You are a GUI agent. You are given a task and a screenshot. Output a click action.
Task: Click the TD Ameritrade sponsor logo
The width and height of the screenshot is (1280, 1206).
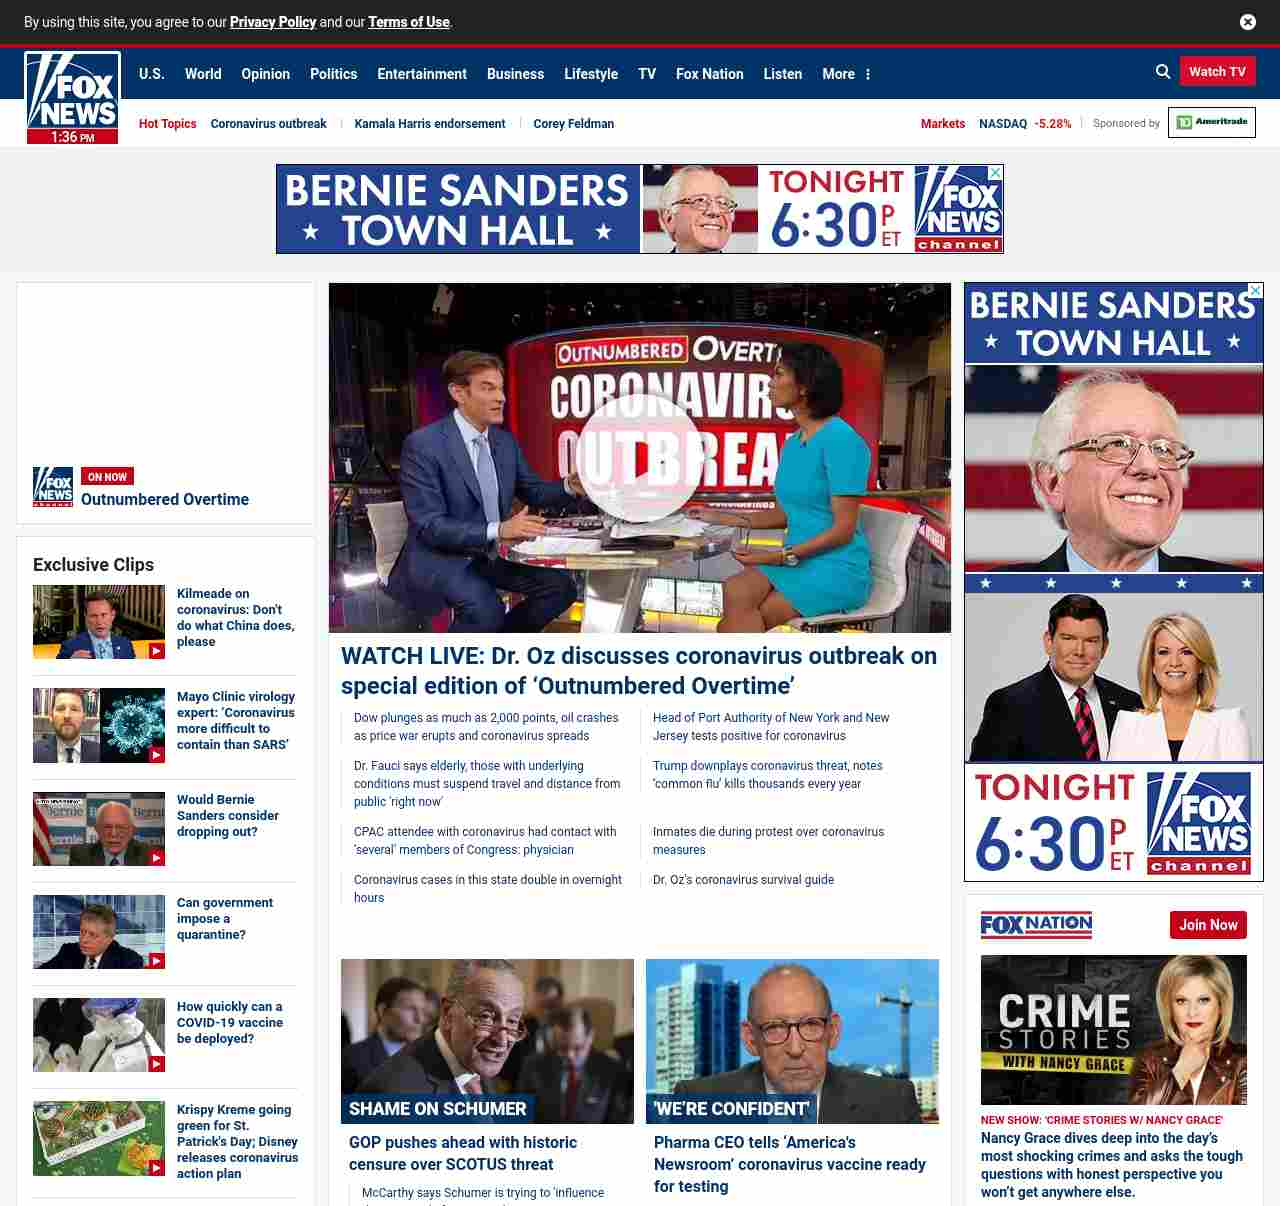(1211, 123)
